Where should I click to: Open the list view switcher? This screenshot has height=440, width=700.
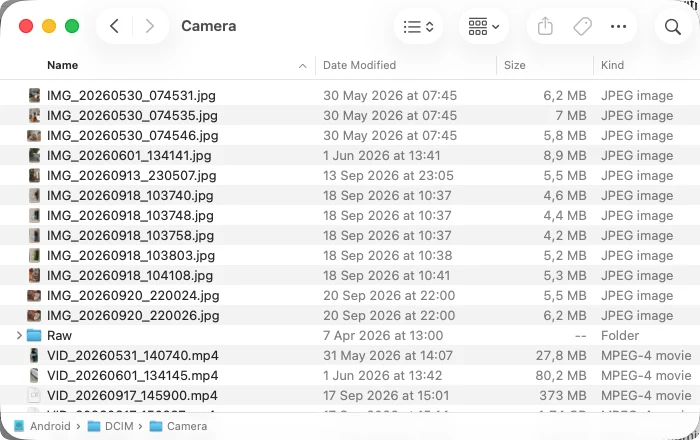(418, 27)
